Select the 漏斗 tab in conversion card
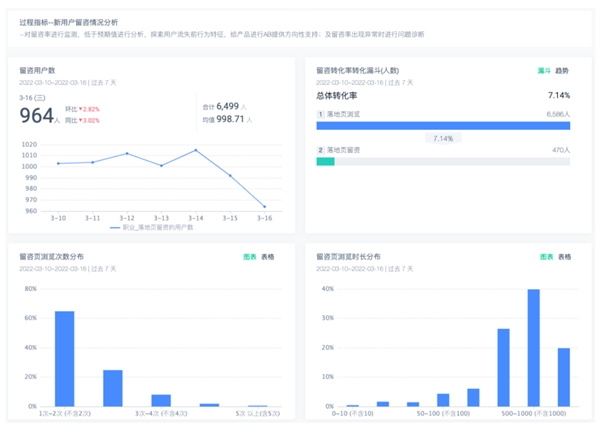The width and height of the screenshot is (600, 430). coord(544,71)
